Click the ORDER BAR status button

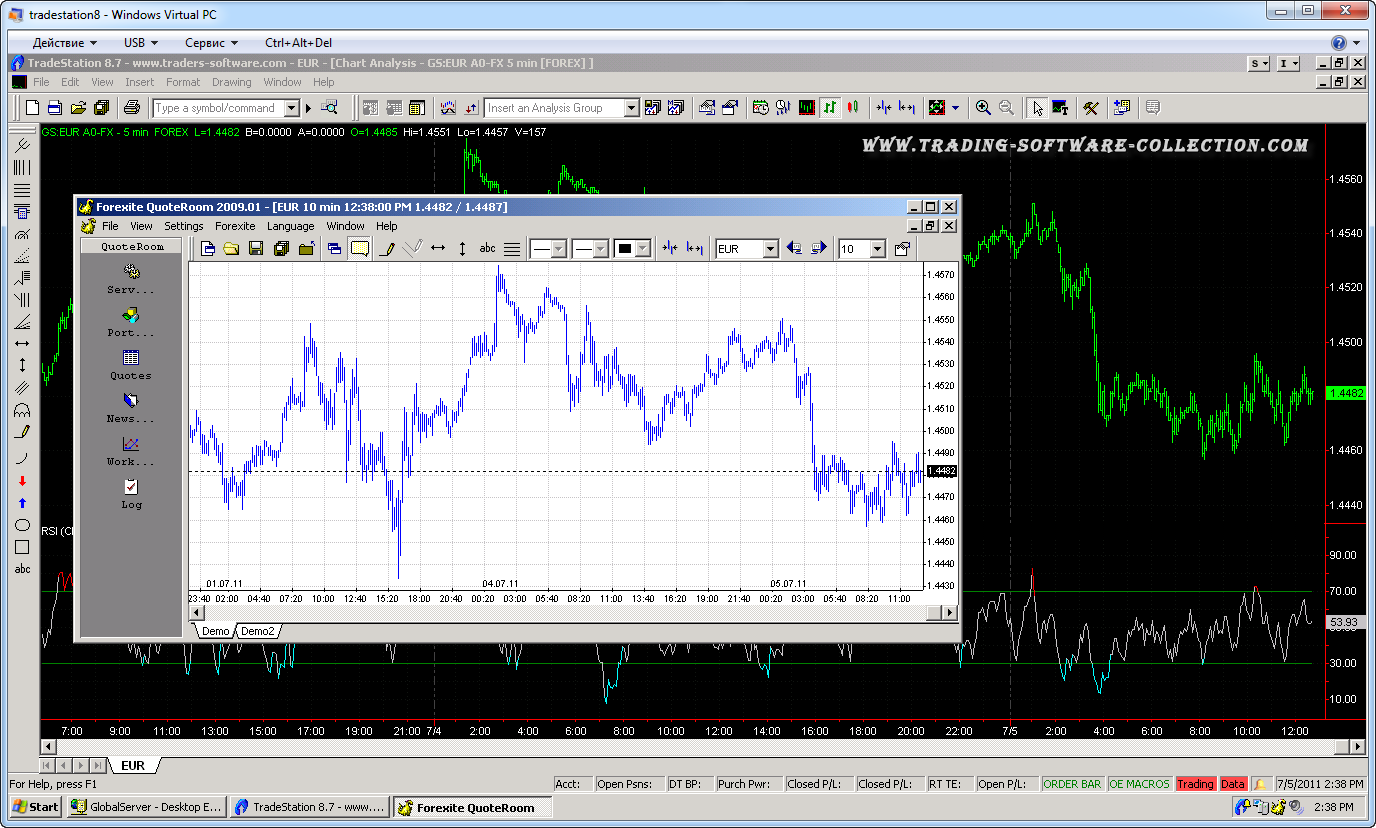tap(1072, 784)
